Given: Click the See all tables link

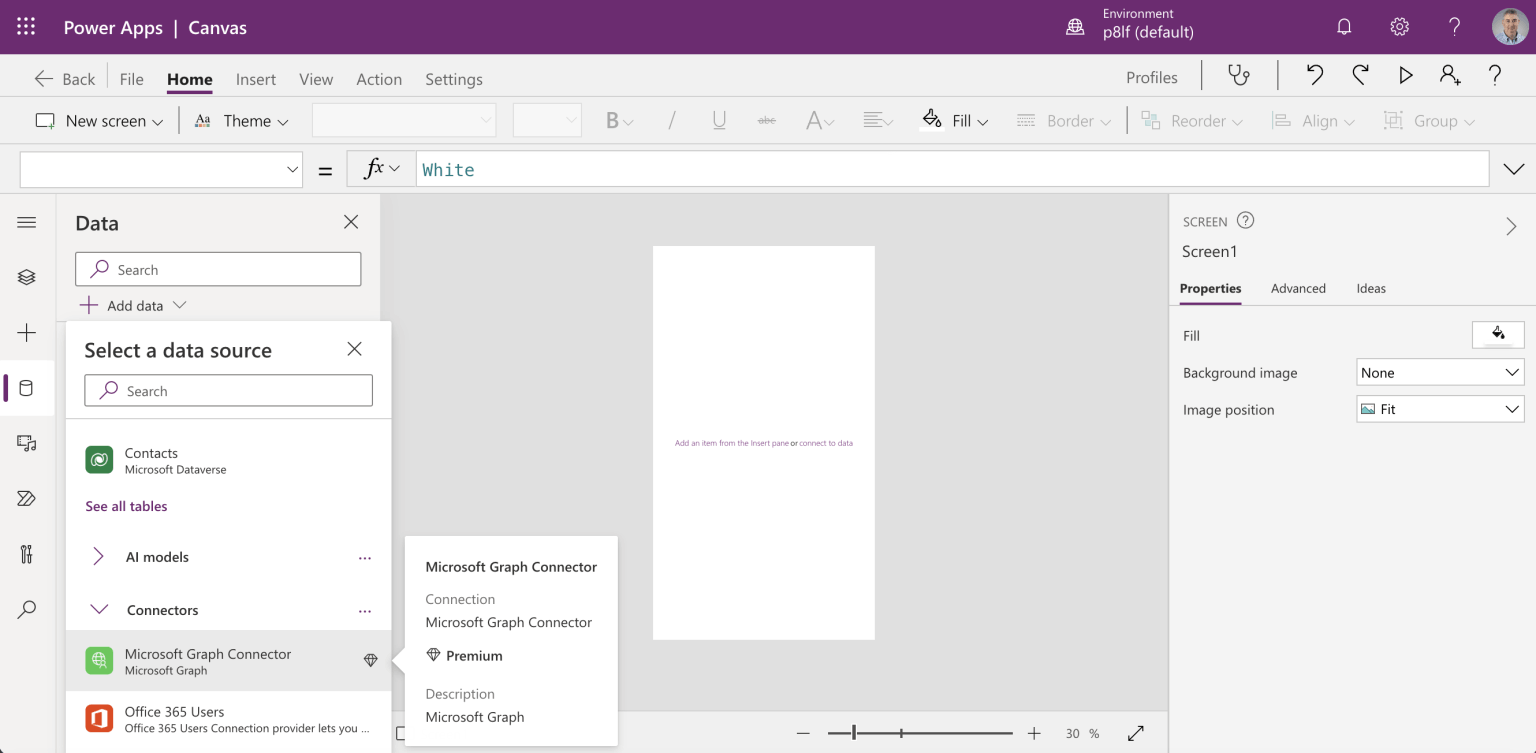Looking at the screenshot, I should tap(126, 506).
